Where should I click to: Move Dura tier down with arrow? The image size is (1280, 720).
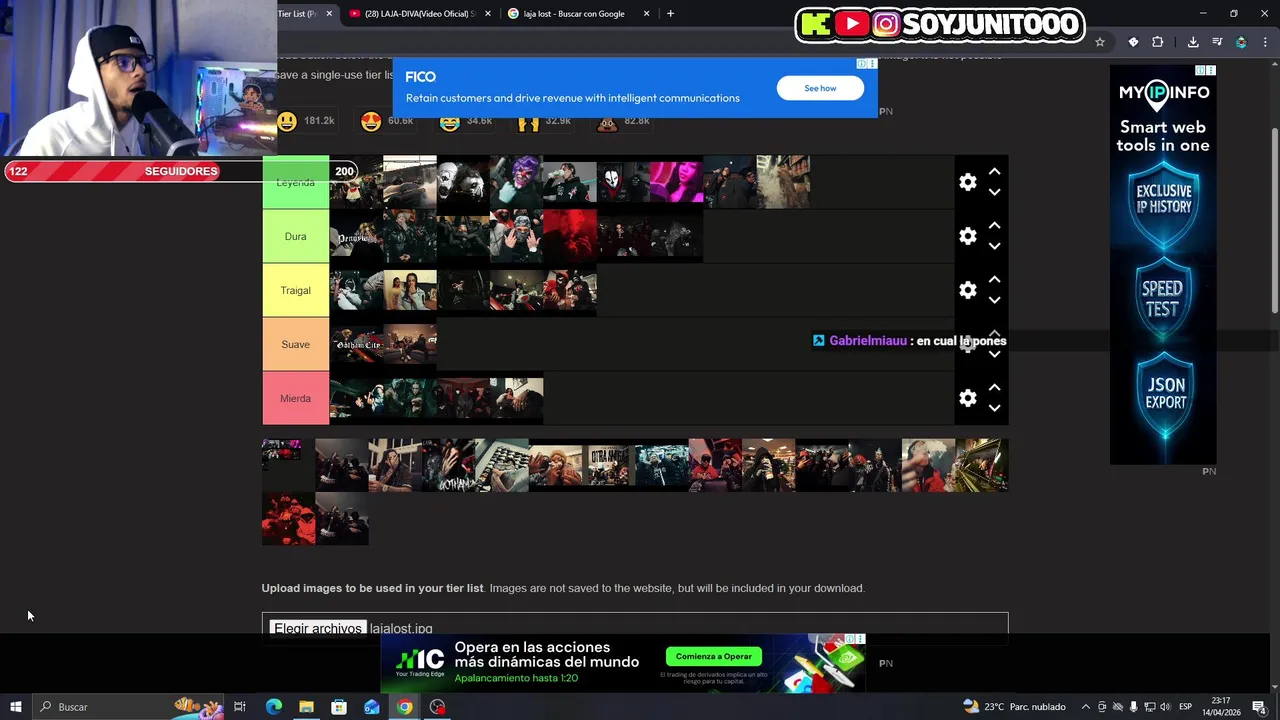click(994, 246)
